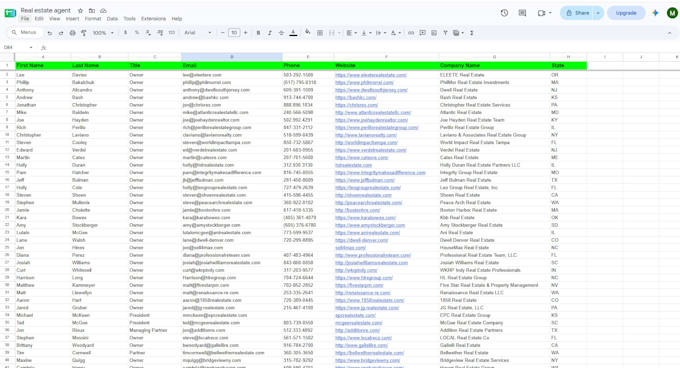The image size is (680, 368).
Task: Toggle strikethrough formatting
Action: pyautogui.click(x=281, y=33)
